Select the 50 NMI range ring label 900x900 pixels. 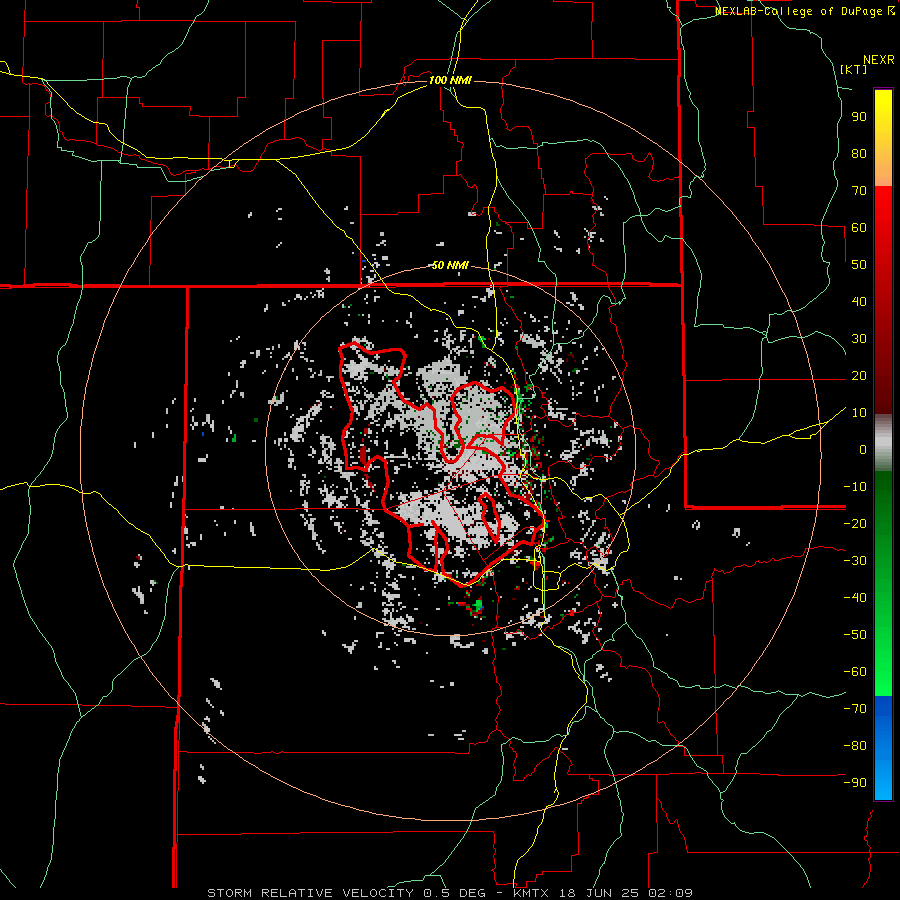coord(450,265)
